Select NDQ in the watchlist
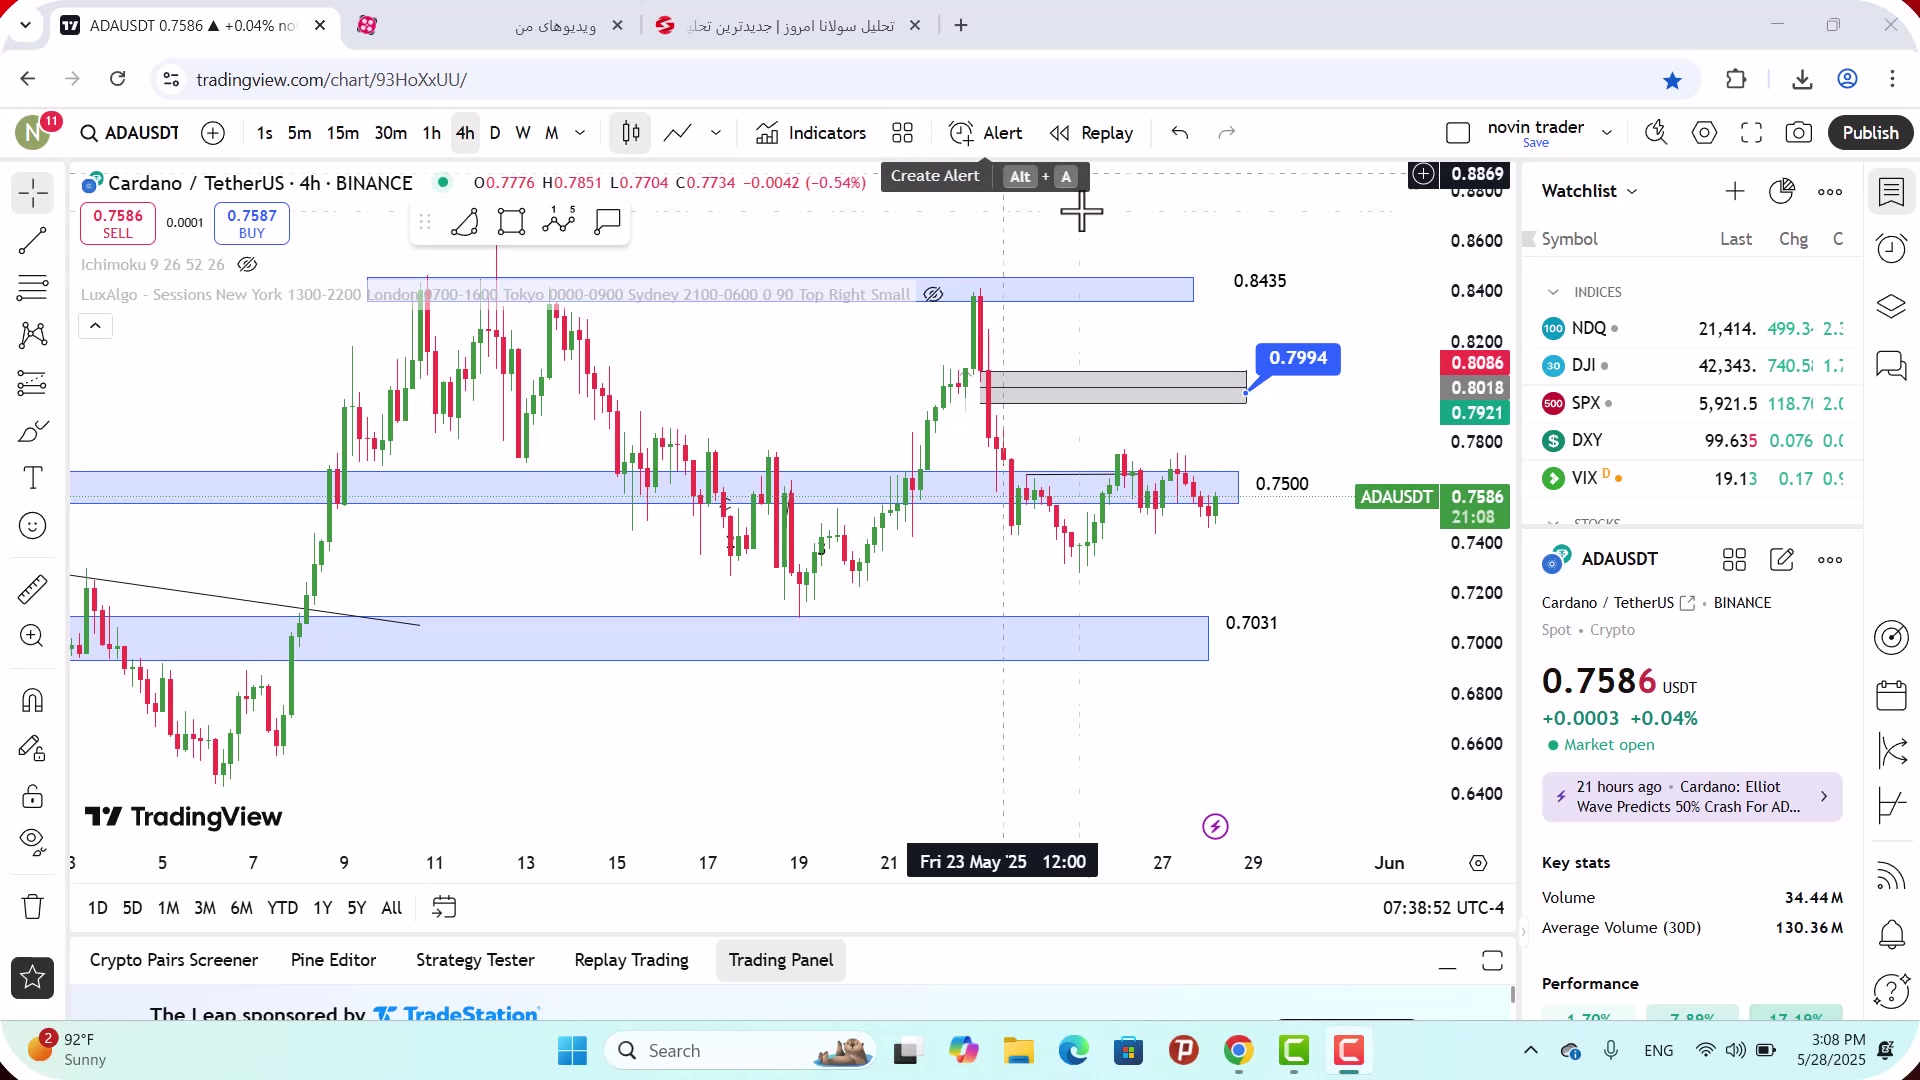This screenshot has height=1080, width=1920. [x=1692, y=328]
